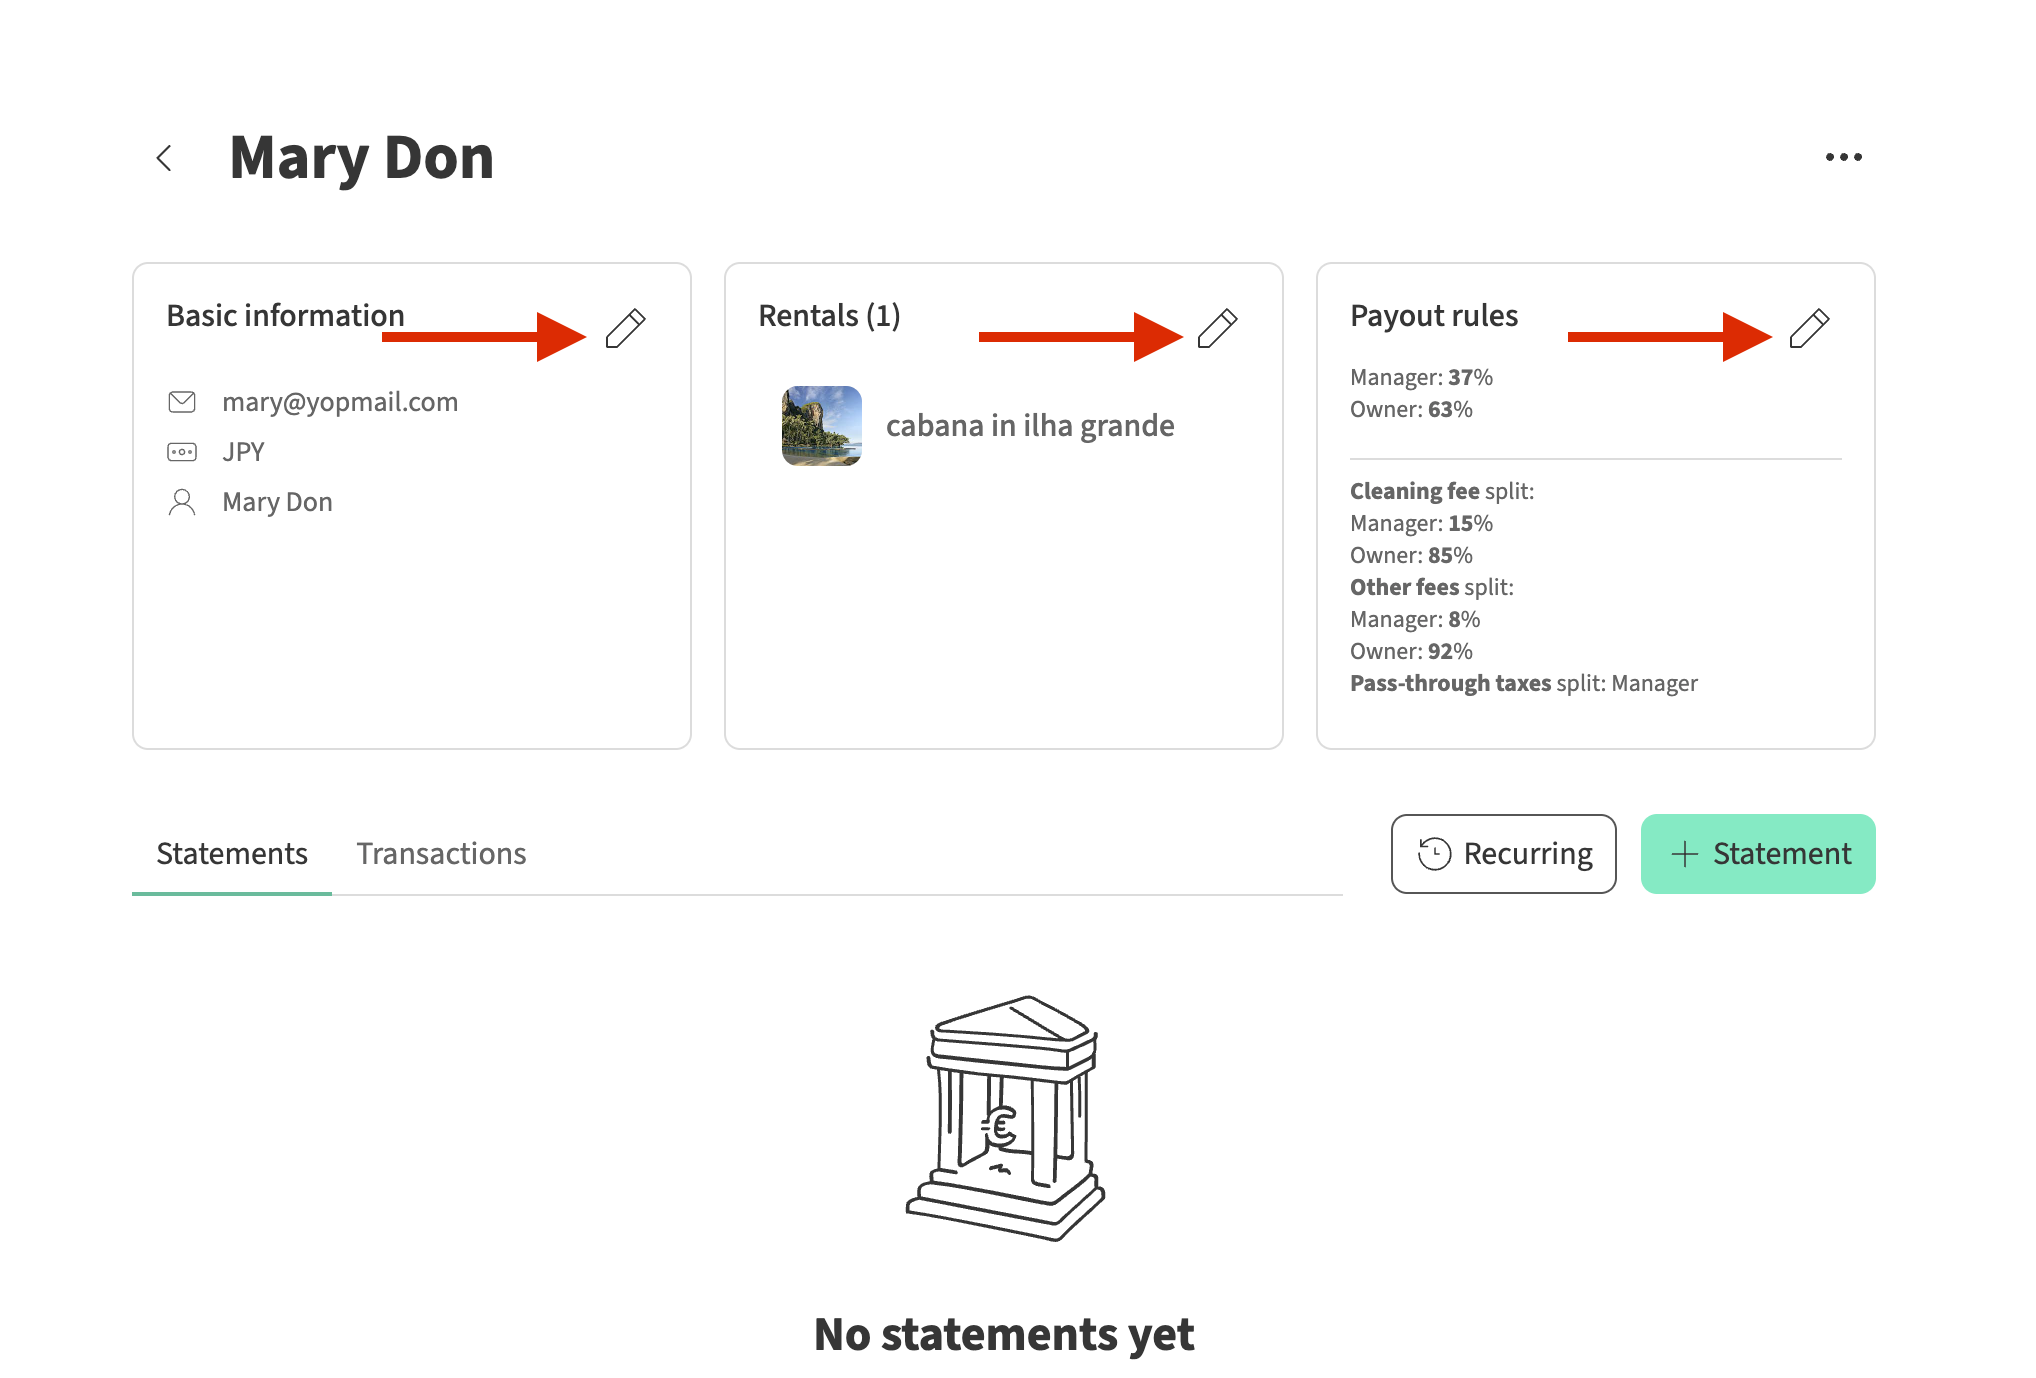Switch to the Transactions tab
Image resolution: width=2036 pixels, height=1378 pixels.
tap(441, 854)
